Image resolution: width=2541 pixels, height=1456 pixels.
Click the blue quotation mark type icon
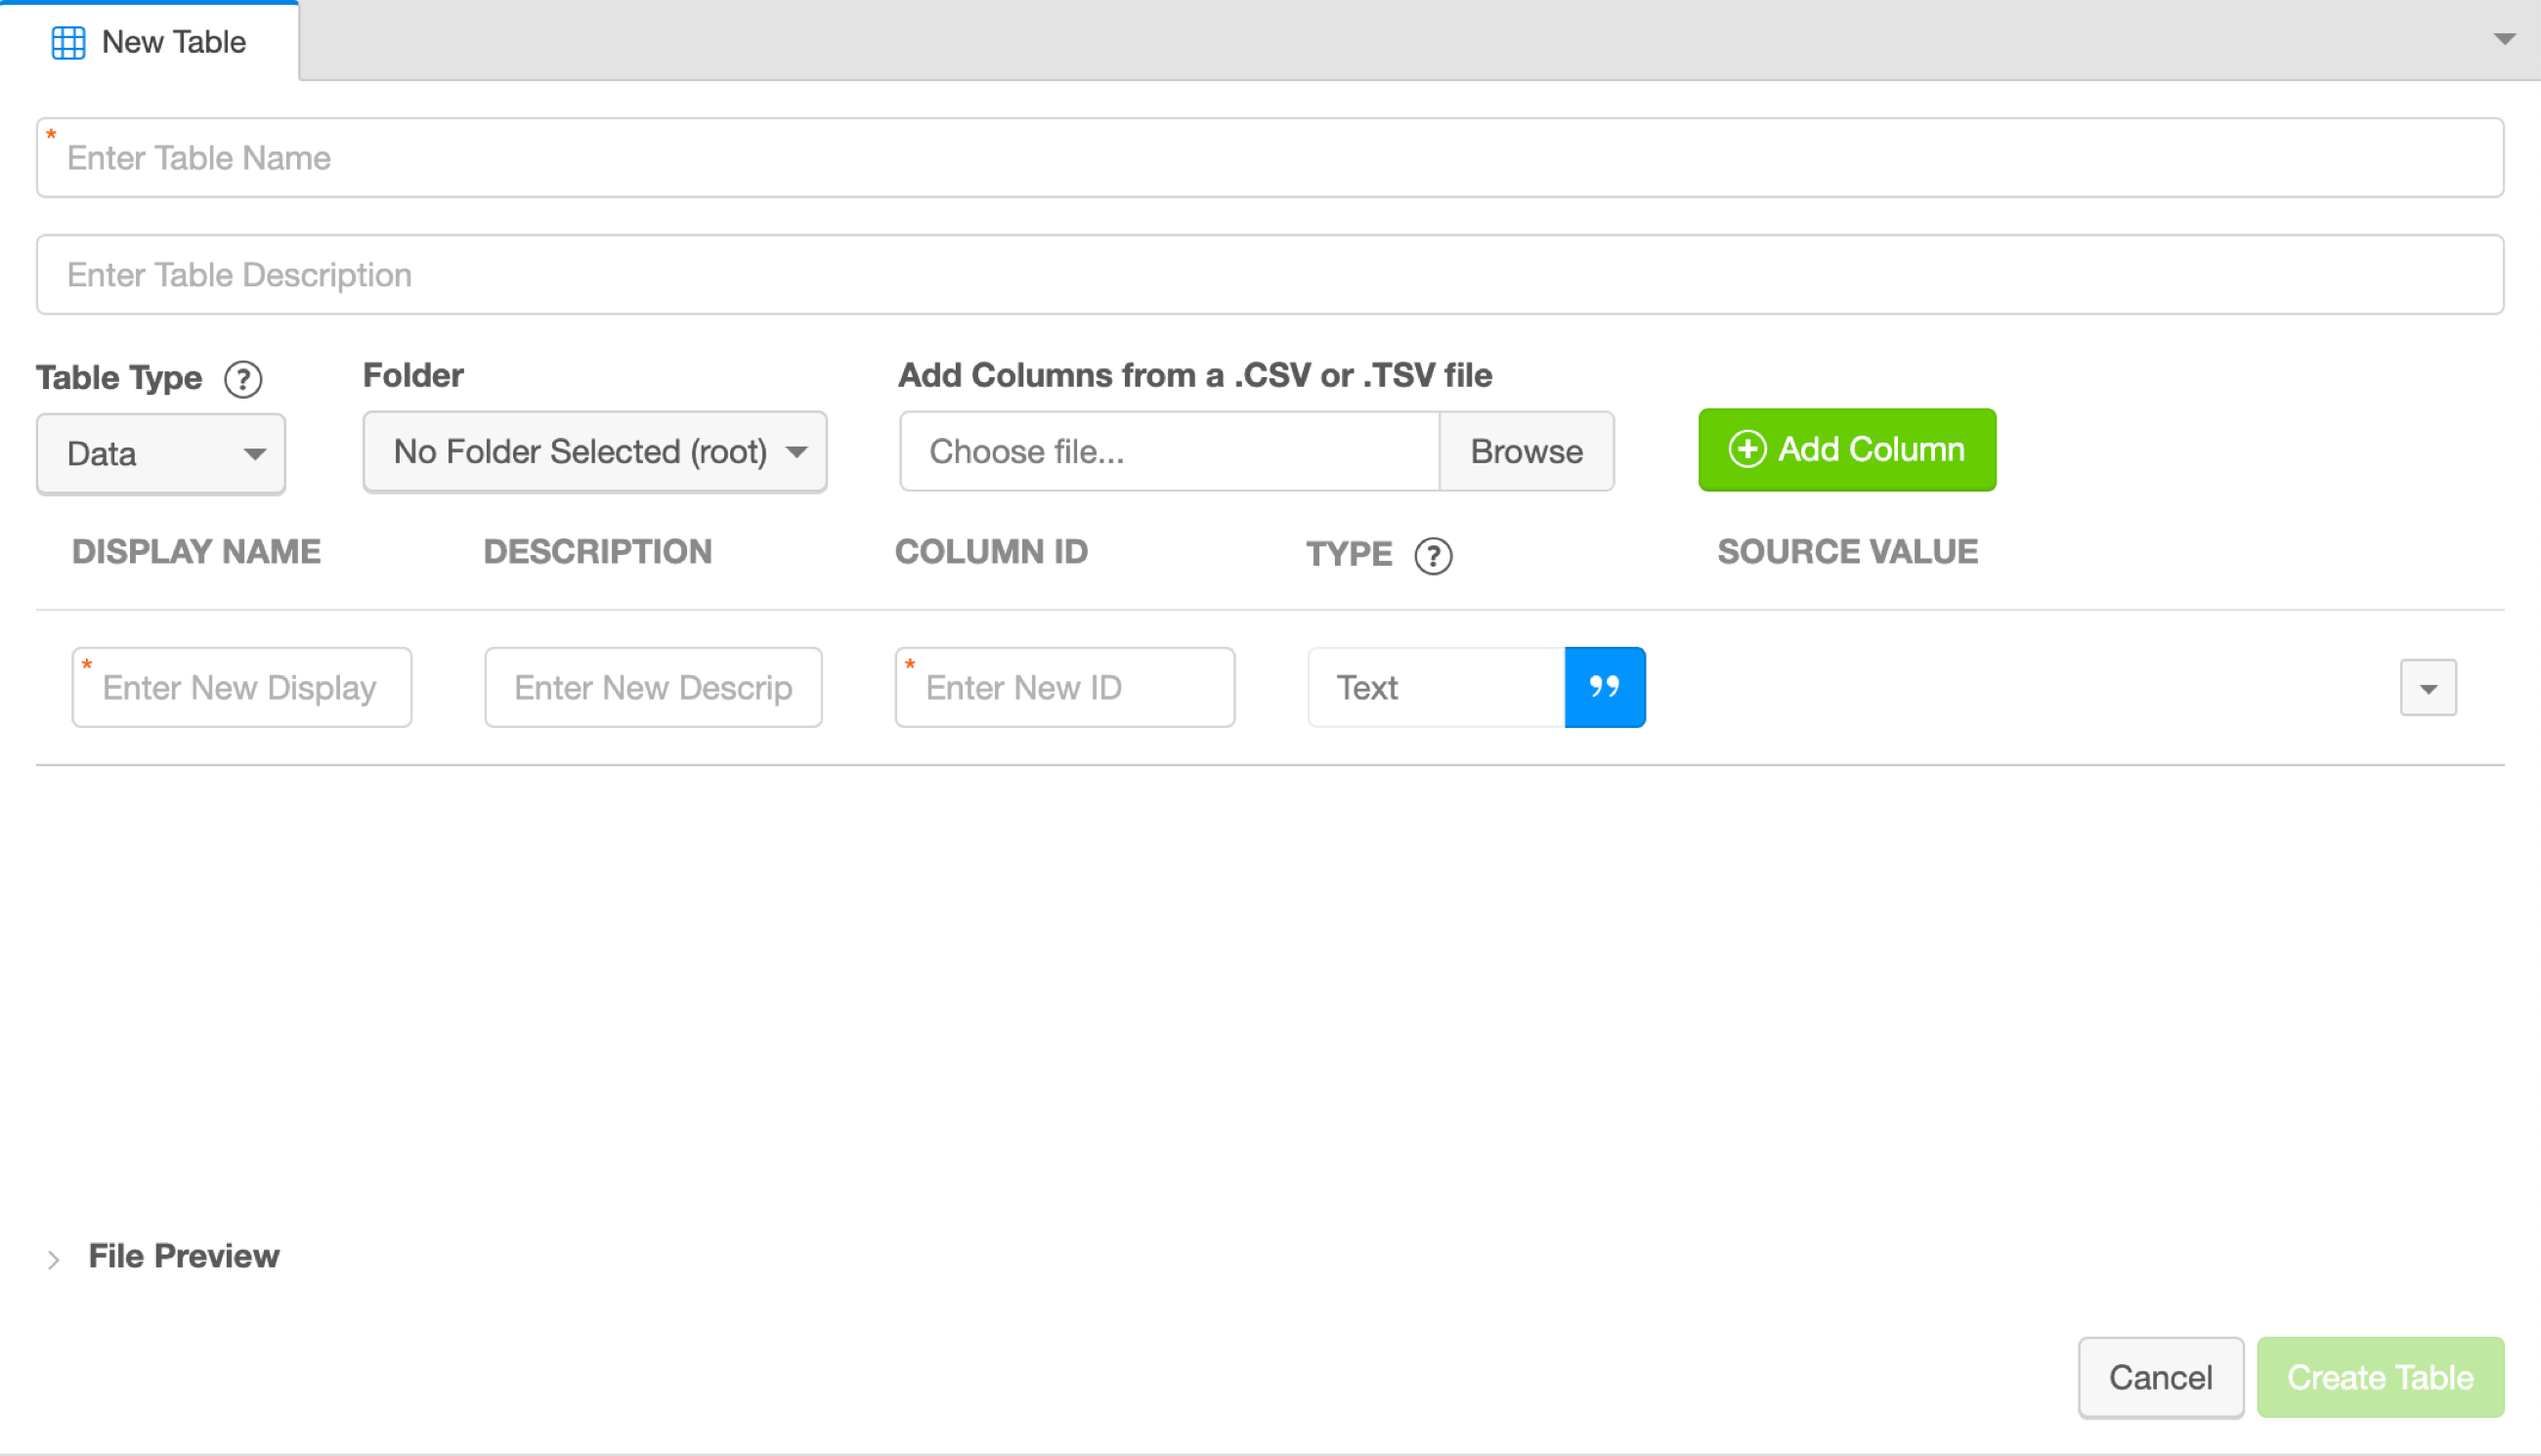[x=1604, y=687]
